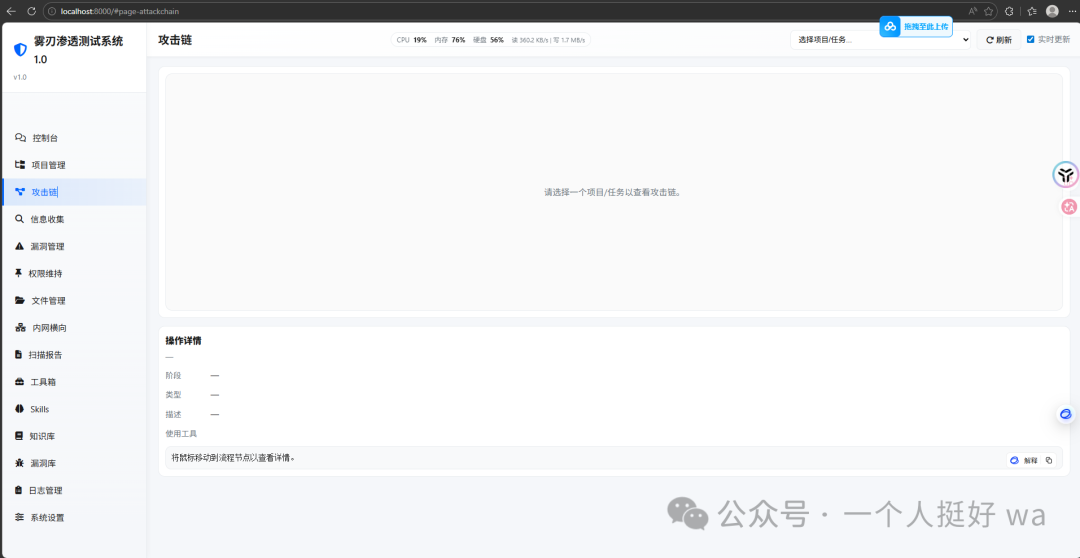Click the 将鼠标移动到流程节点以查看详情 text box
This screenshot has height=558, width=1080.
pyautogui.click(x=614, y=458)
